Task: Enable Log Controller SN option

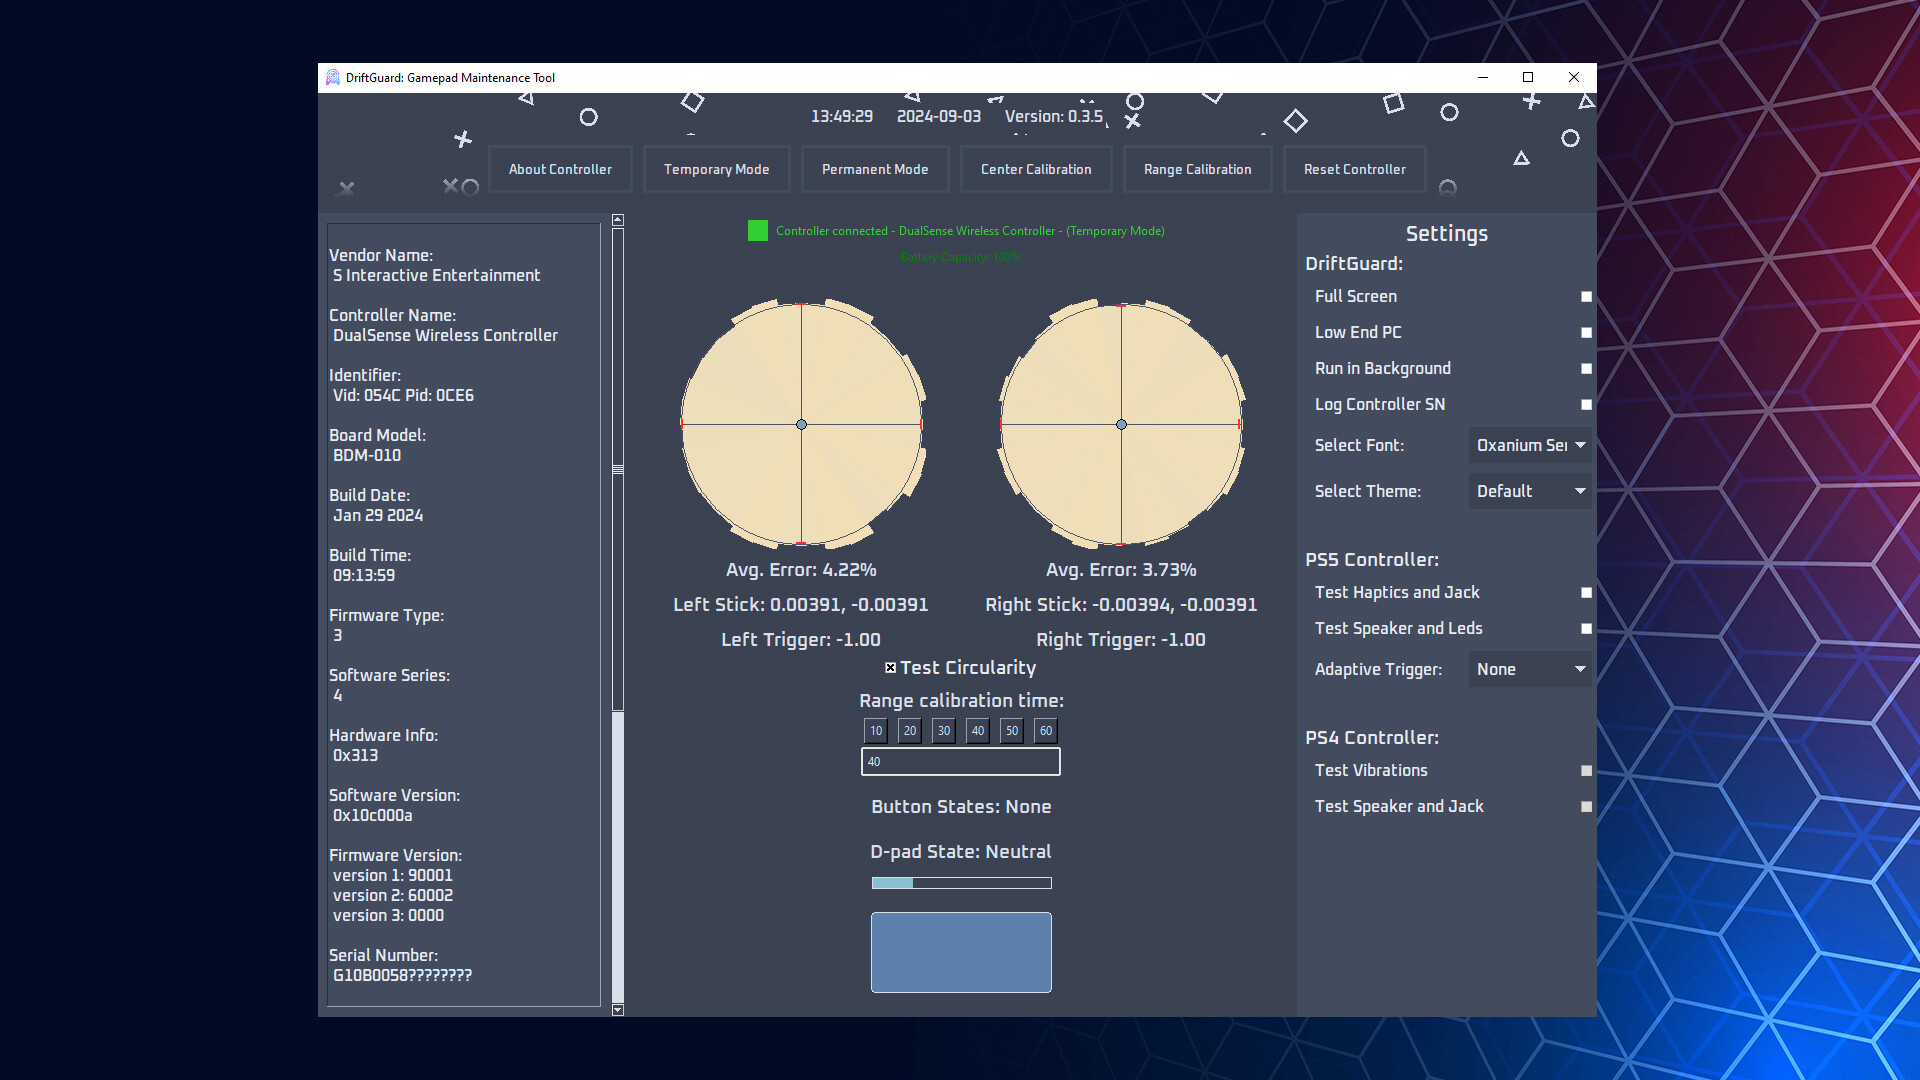Action: [x=1585, y=404]
